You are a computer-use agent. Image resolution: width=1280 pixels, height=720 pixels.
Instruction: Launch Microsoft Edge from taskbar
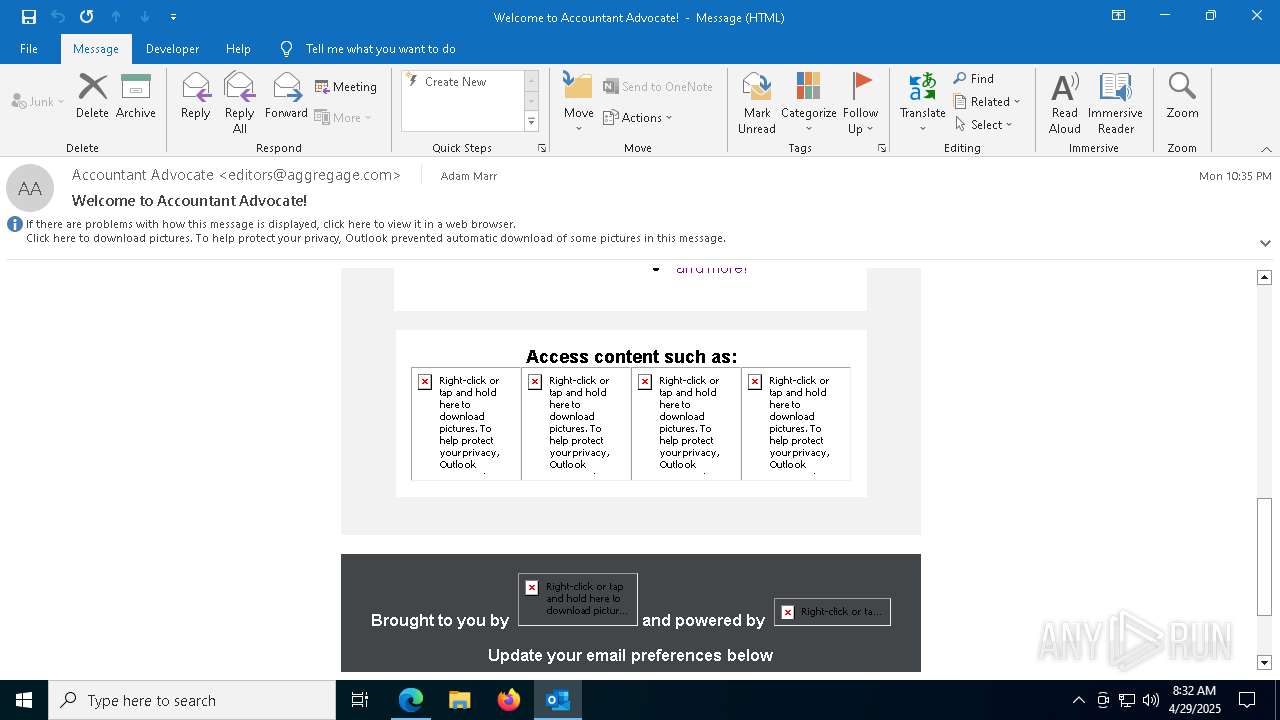[411, 700]
